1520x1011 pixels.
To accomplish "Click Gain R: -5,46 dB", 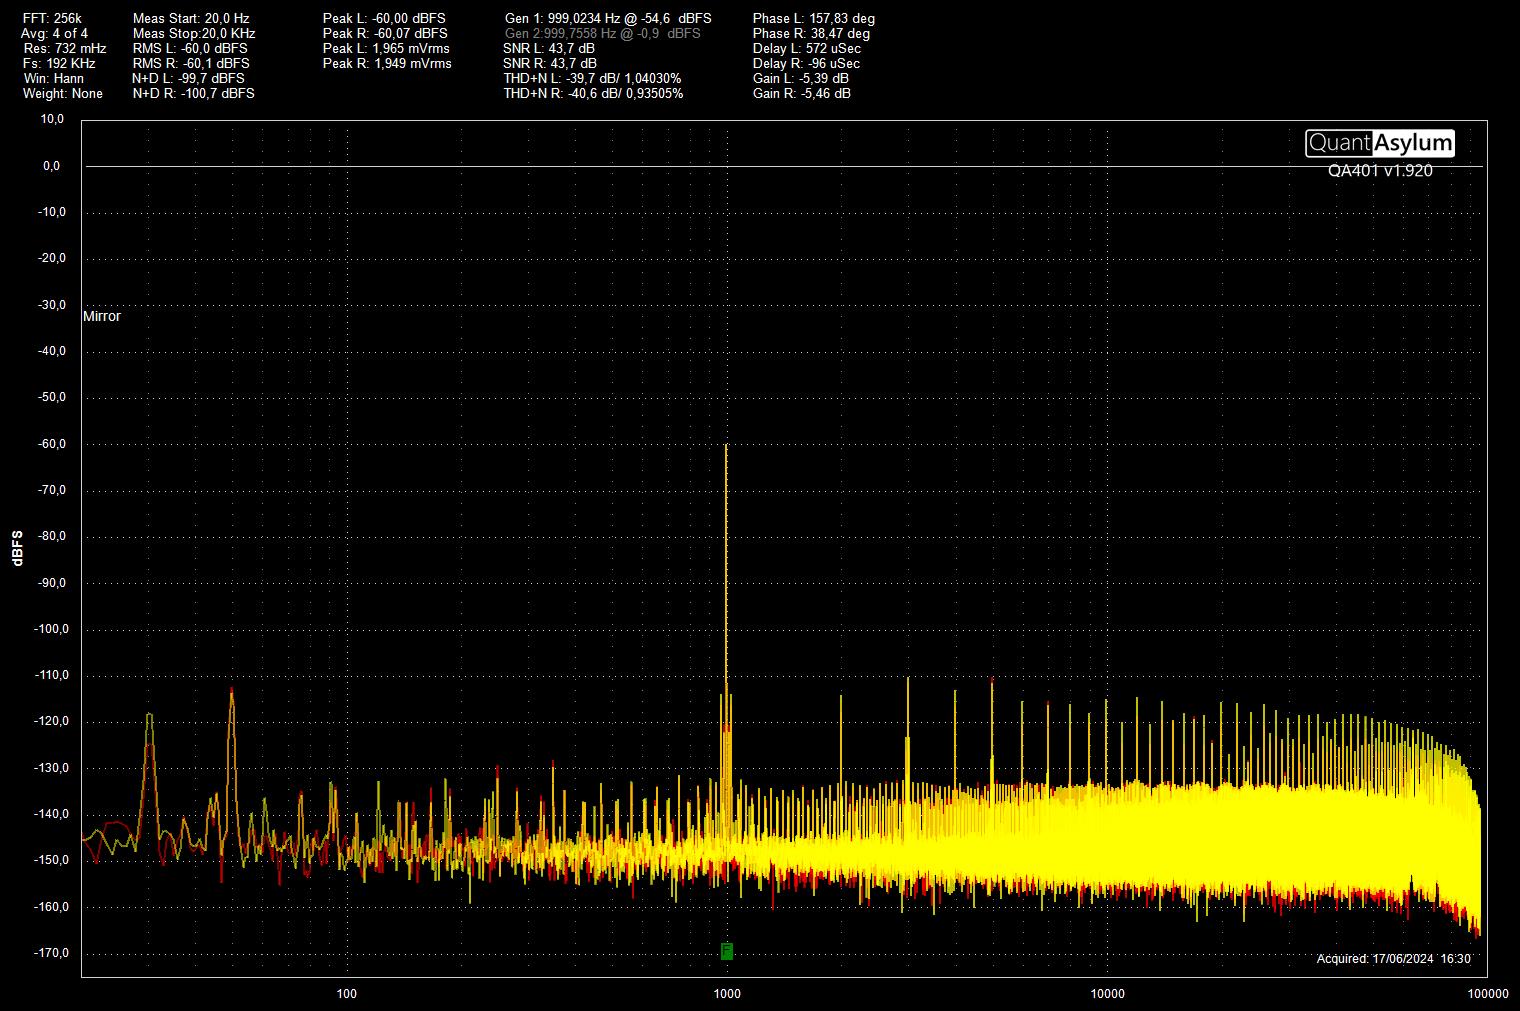I will pyautogui.click(x=802, y=93).
